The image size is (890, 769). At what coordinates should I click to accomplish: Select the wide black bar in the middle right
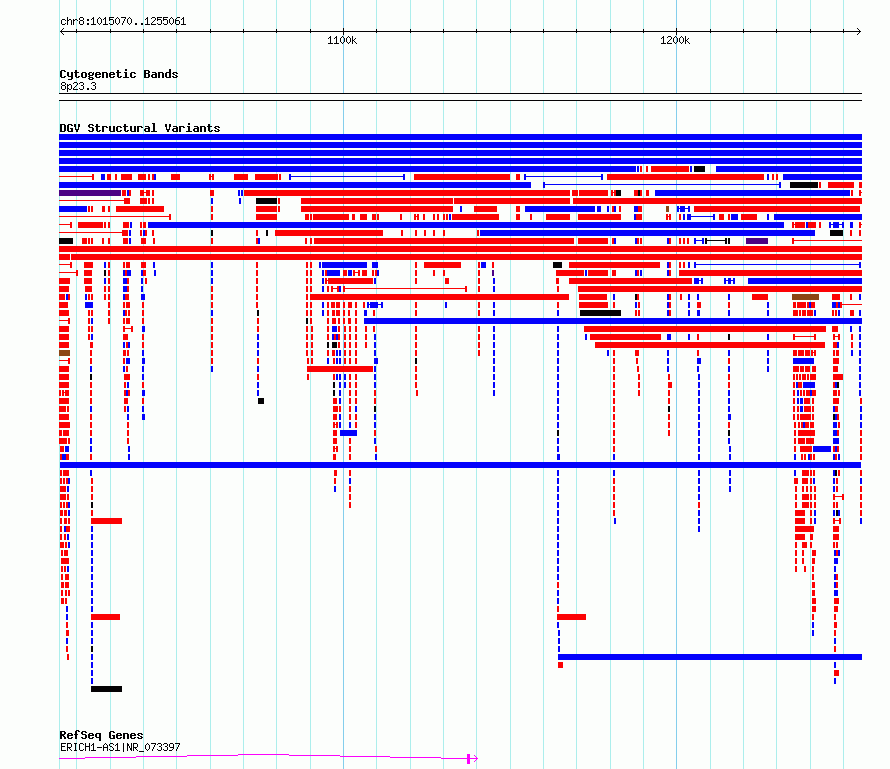600,313
